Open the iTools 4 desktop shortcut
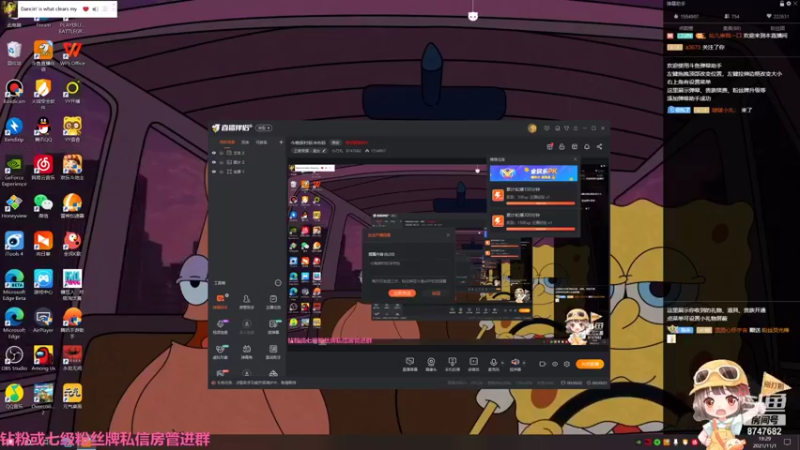The image size is (800, 450). [14, 244]
